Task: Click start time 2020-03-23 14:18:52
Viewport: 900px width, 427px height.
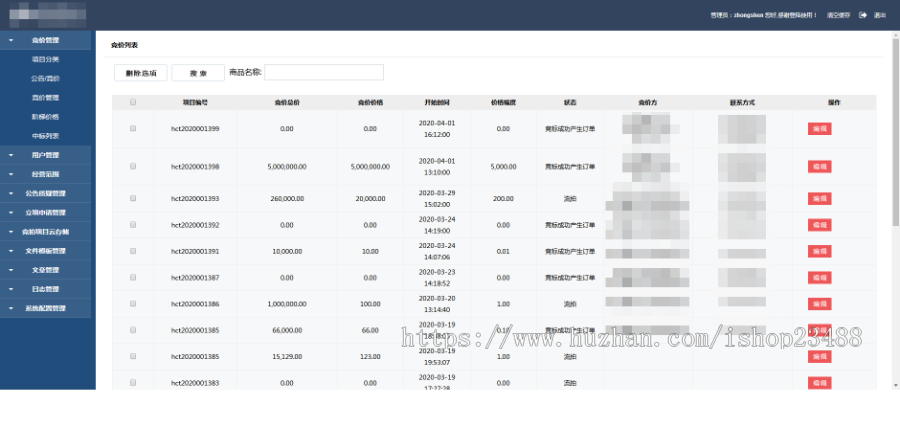Action: 437,277
